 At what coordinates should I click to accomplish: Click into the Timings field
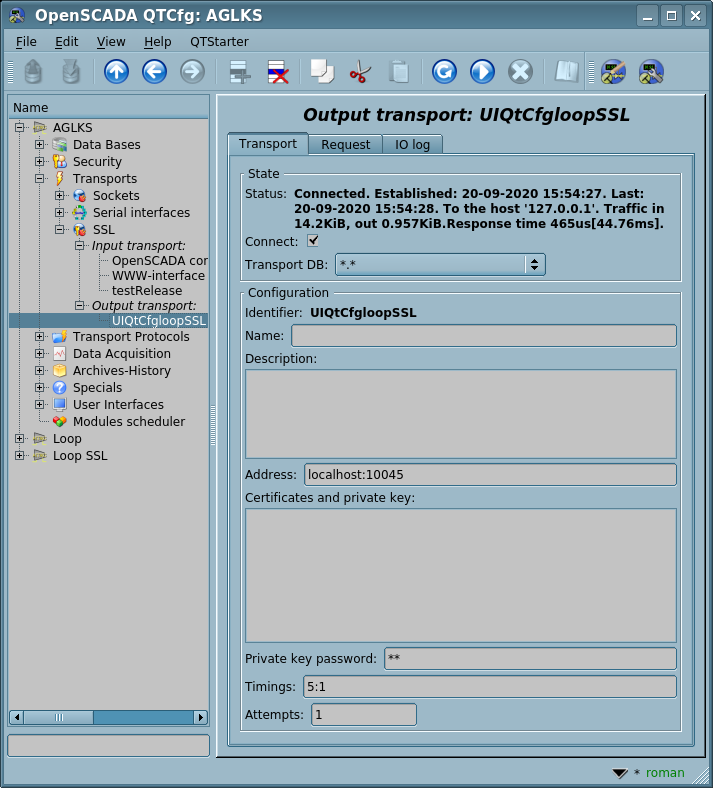(x=490, y=687)
